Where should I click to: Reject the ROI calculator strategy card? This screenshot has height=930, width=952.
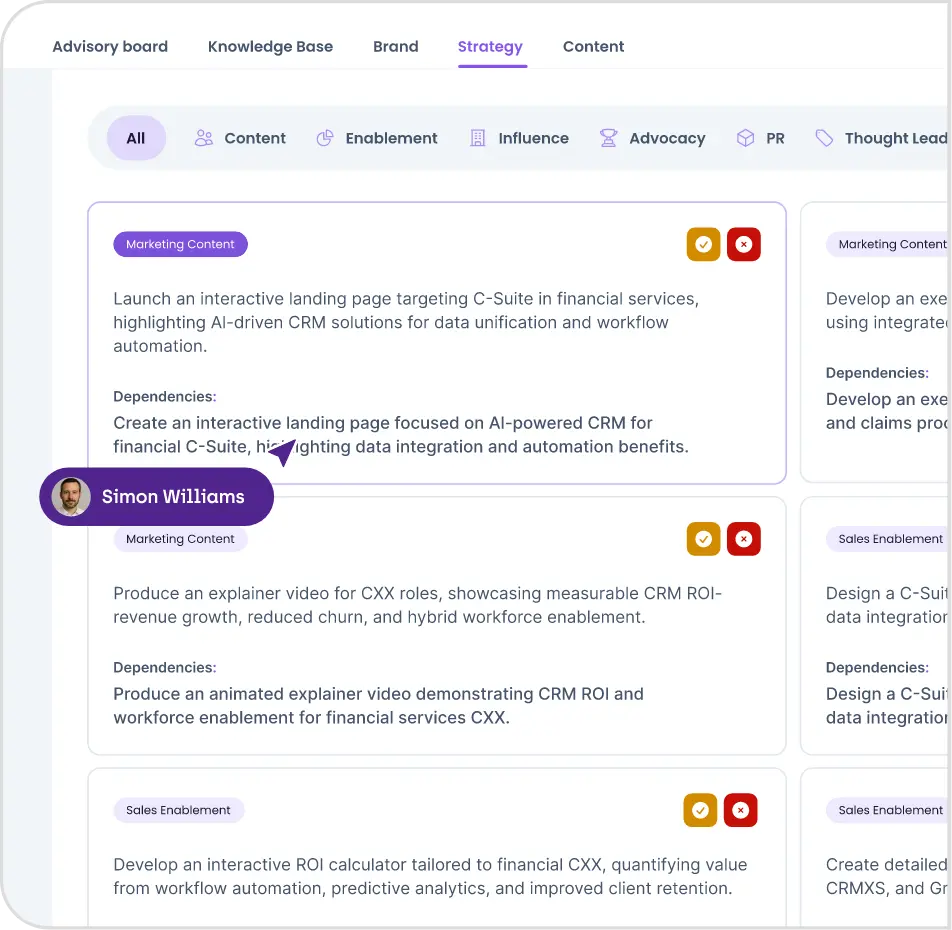coord(740,810)
